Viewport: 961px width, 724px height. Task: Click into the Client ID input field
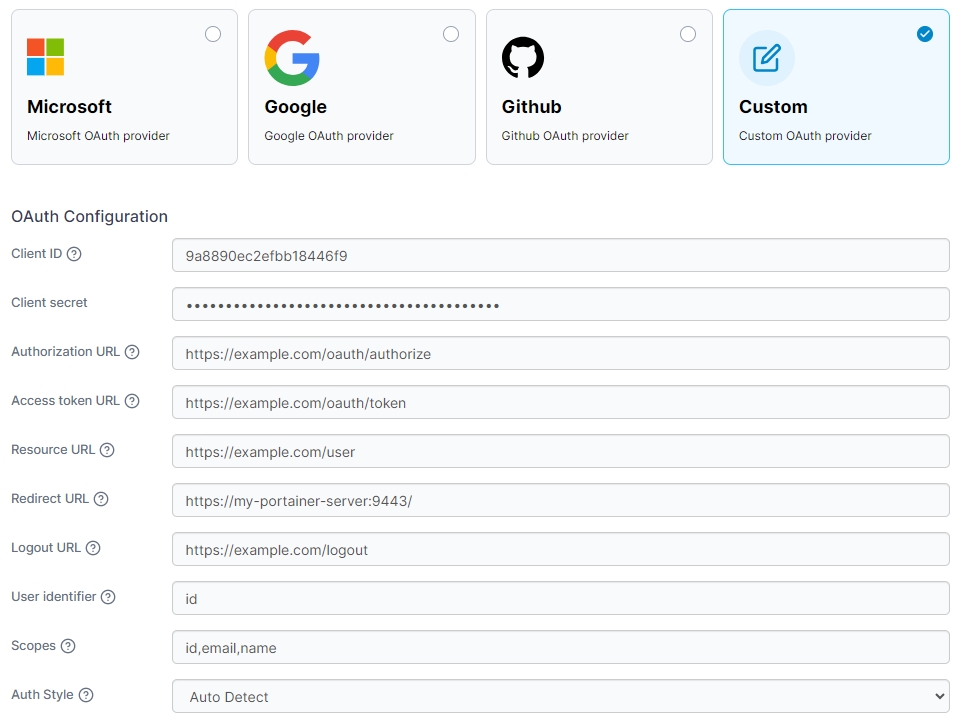(x=560, y=255)
